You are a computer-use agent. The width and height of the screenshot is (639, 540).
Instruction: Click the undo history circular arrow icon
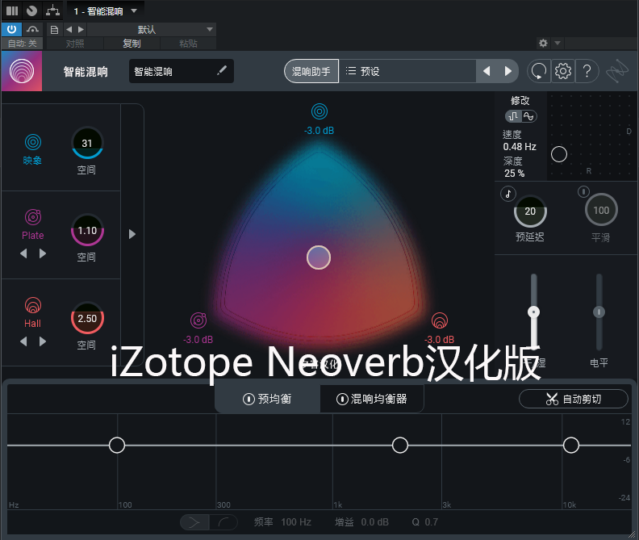click(x=539, y=71)
